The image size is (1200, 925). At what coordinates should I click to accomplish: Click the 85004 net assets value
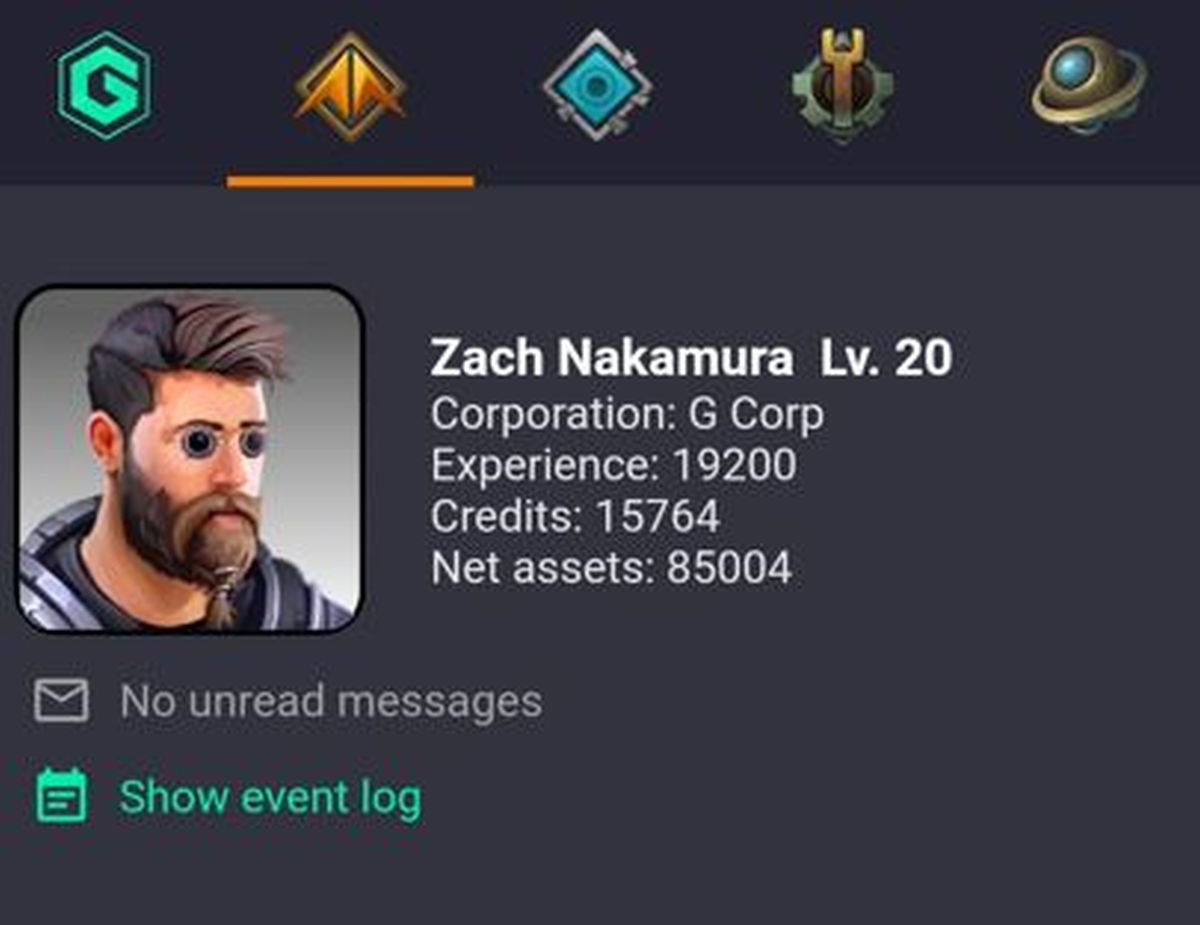[729, 569]
